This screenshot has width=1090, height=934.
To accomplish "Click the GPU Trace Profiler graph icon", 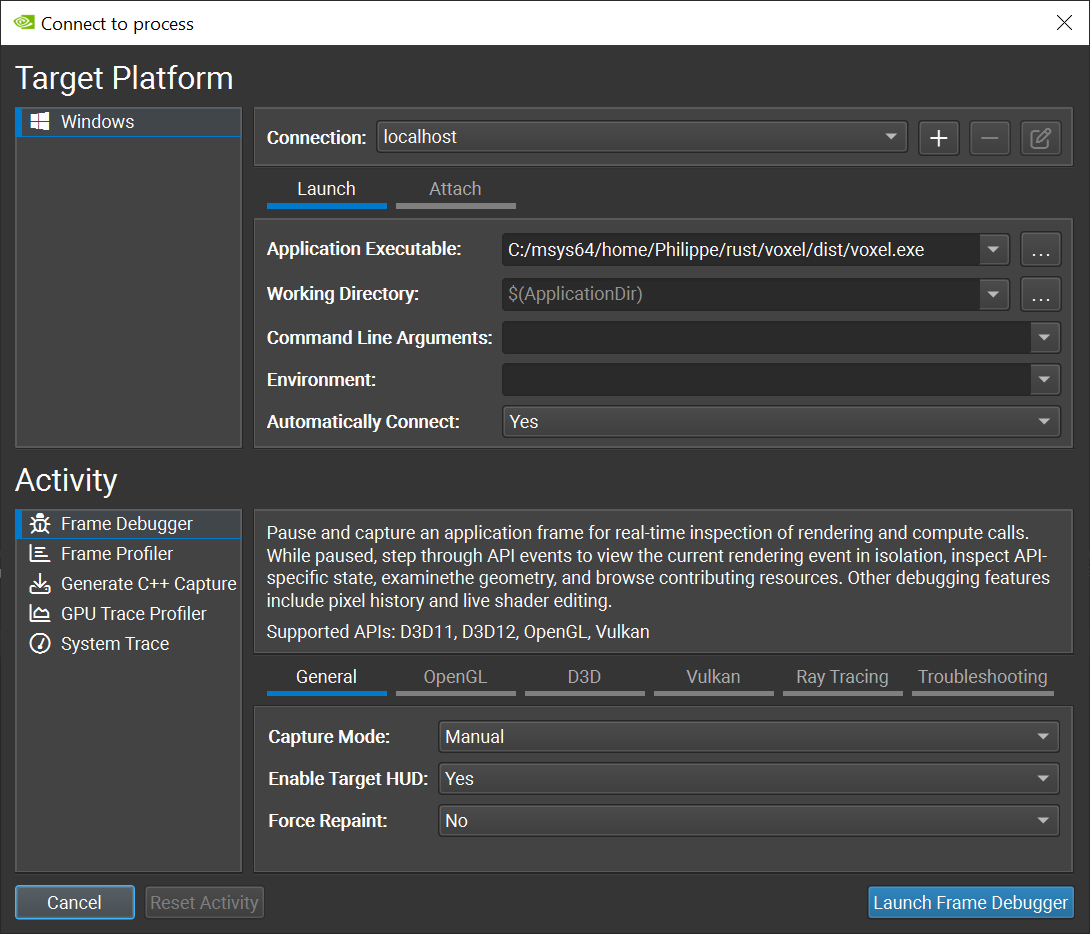I will [40, 614].
